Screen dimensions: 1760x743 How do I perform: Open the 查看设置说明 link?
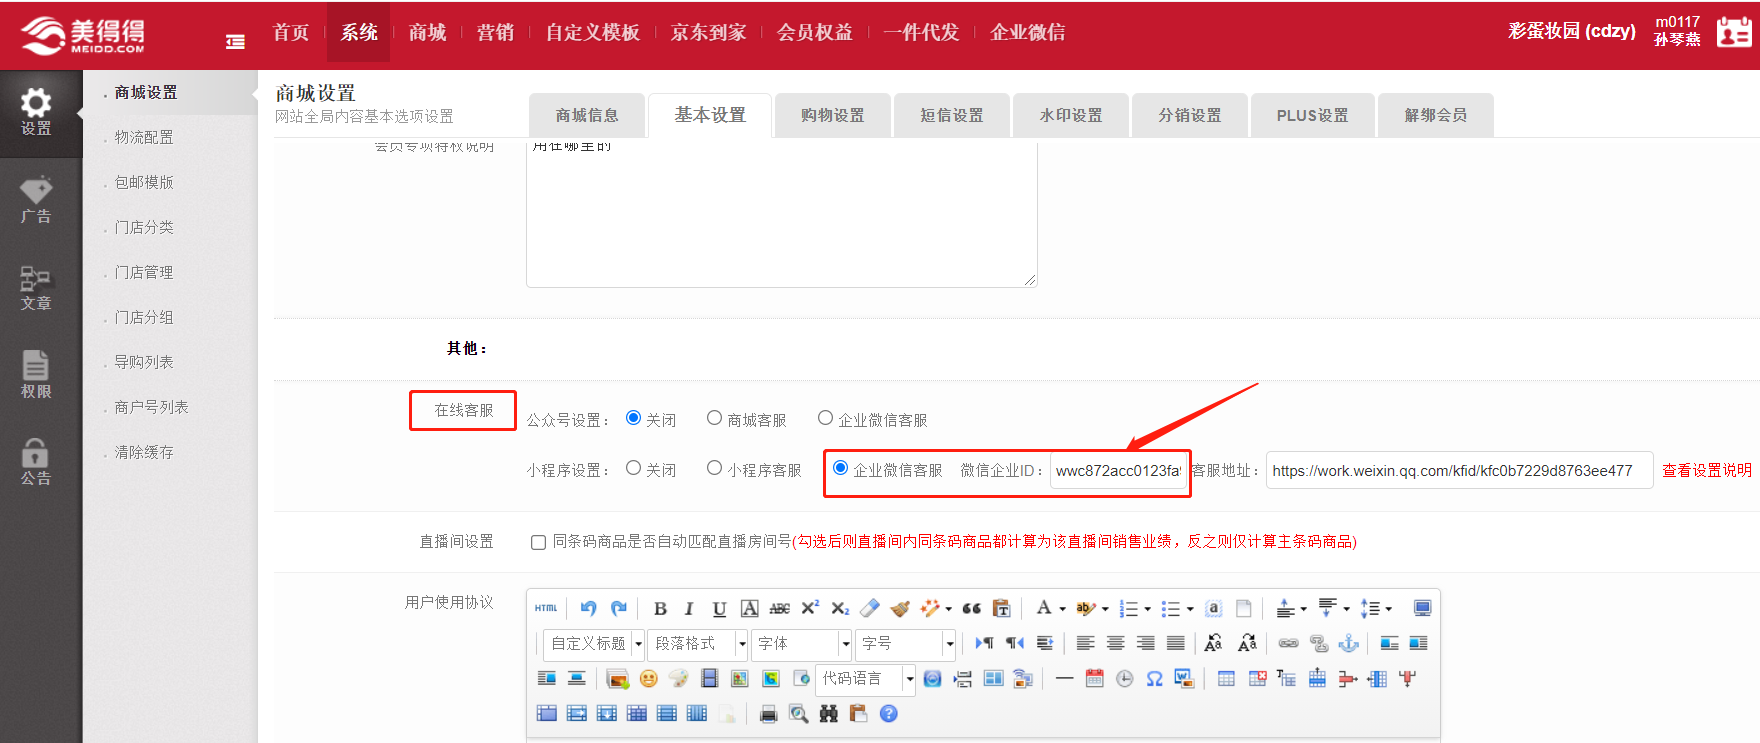(1706, 470)
